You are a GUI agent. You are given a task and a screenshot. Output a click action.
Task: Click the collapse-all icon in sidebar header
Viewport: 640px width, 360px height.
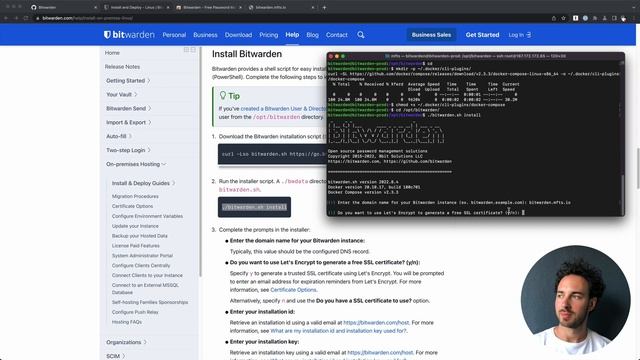[x=193, y=50]
